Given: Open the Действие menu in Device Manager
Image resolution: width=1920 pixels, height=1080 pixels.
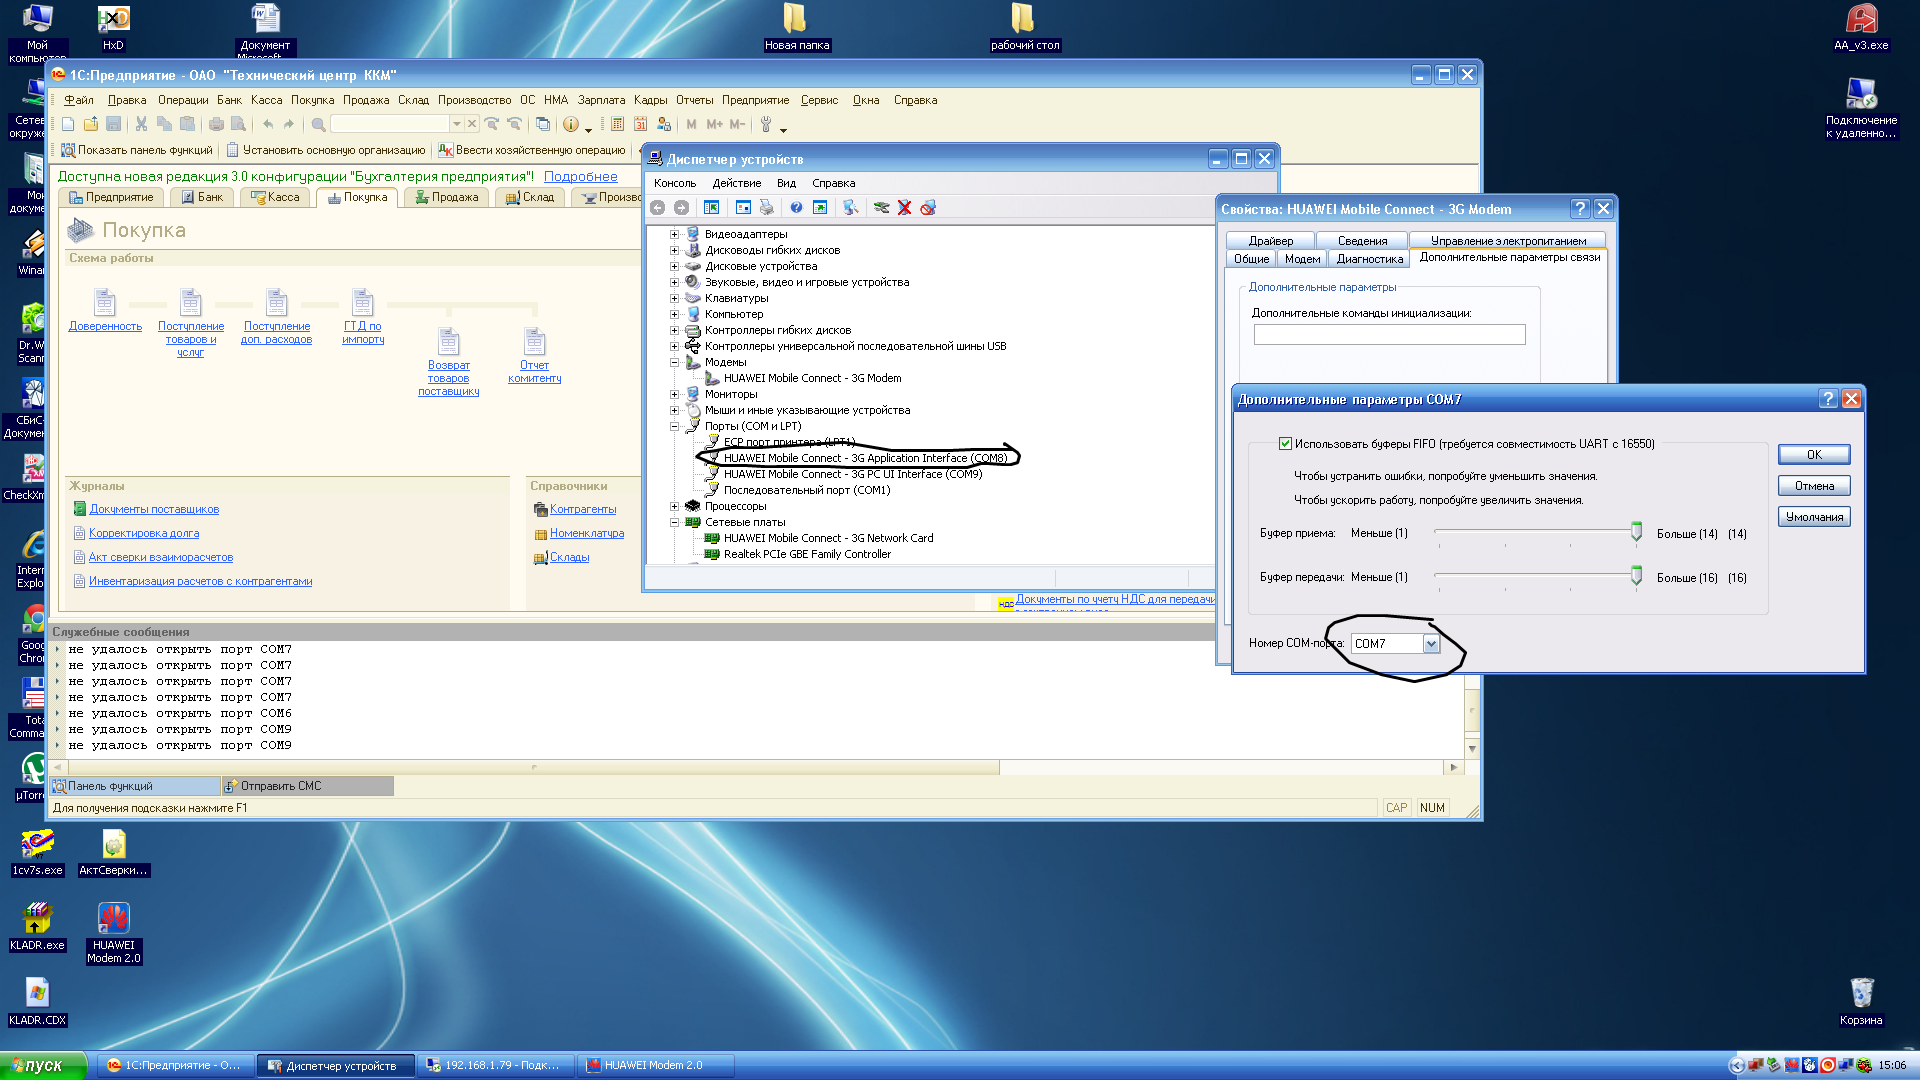Looking at the screenshot, I should (737, 183).
